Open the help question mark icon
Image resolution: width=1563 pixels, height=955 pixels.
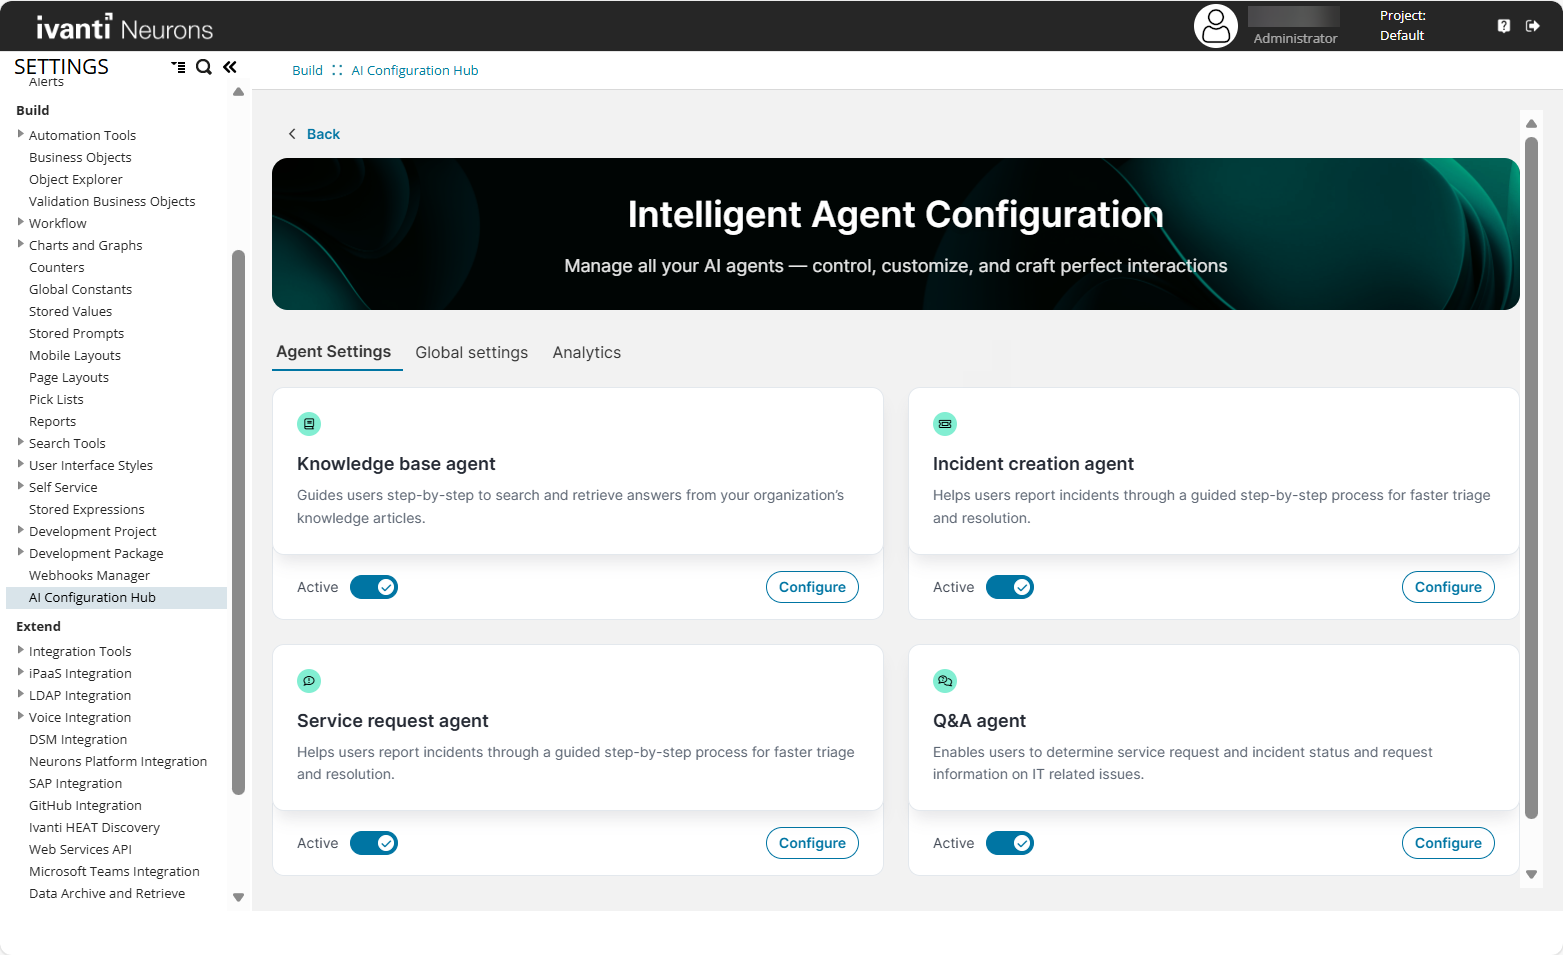(1503, 26)
